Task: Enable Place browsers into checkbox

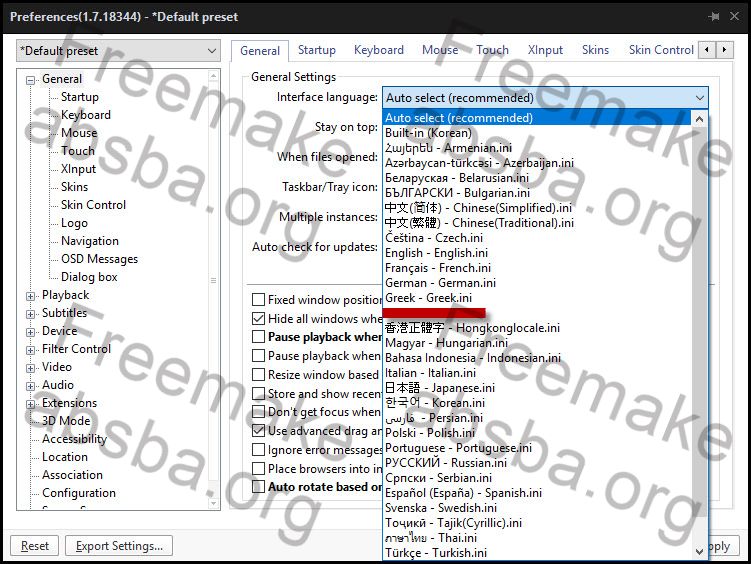Action: point(259,468)
